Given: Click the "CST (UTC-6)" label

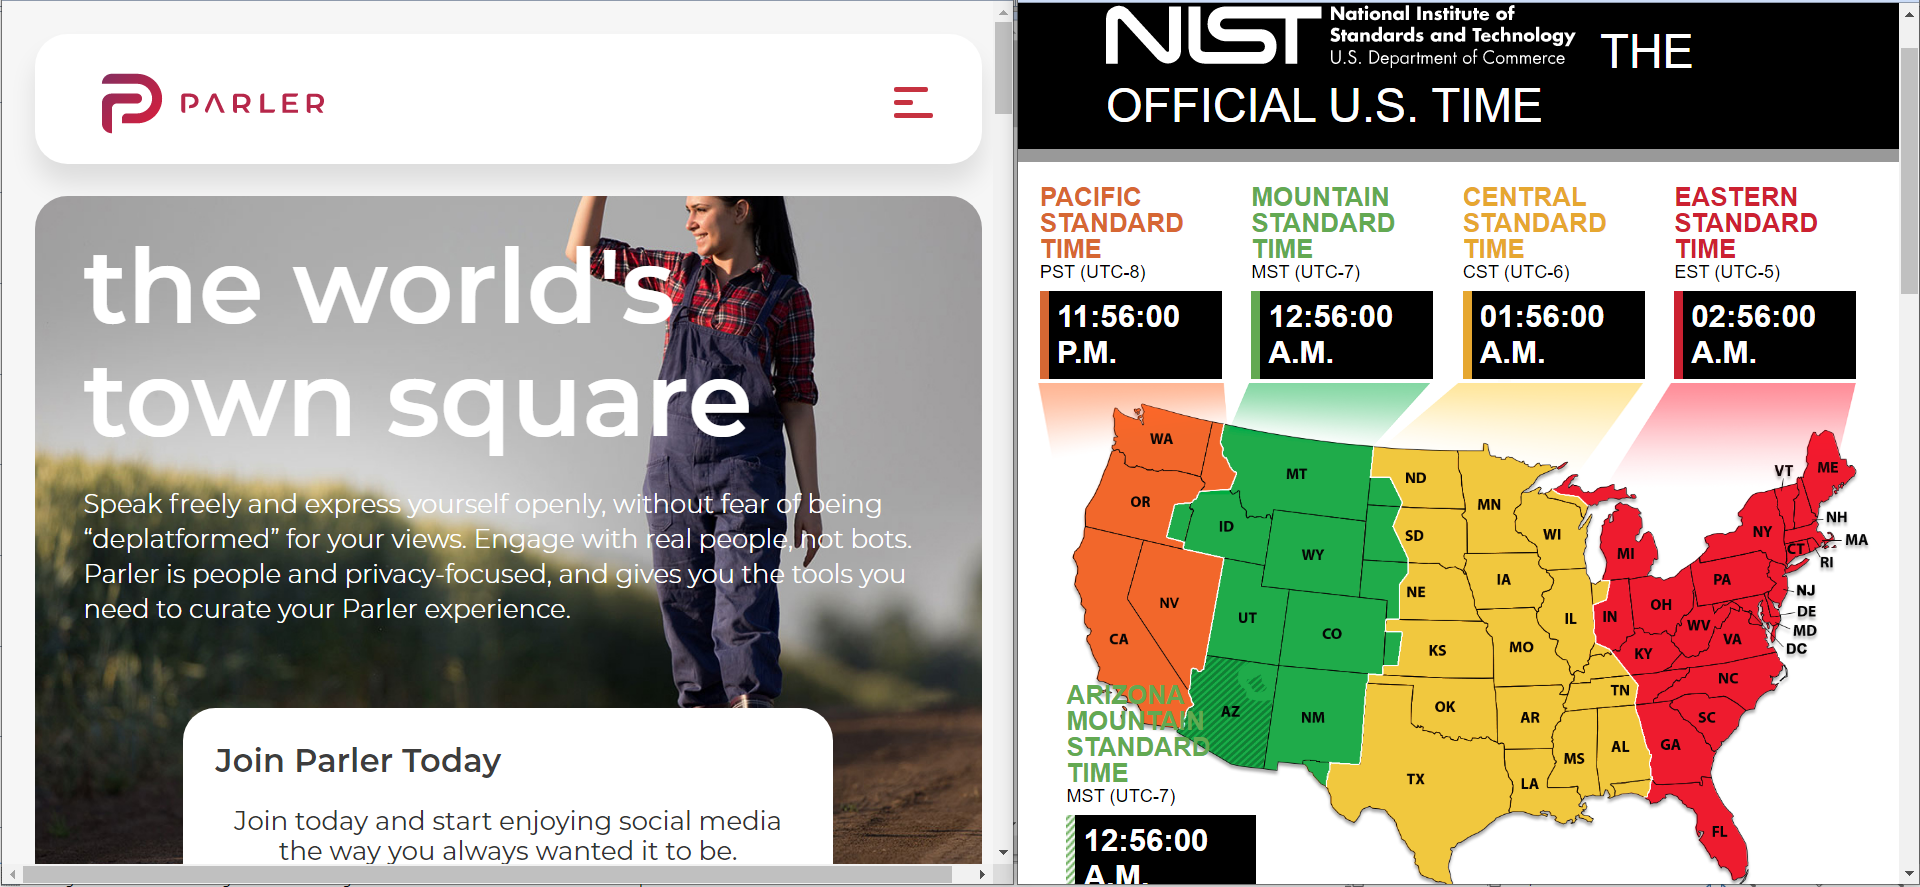Looking at the screenshot, I should point(1516,272).
